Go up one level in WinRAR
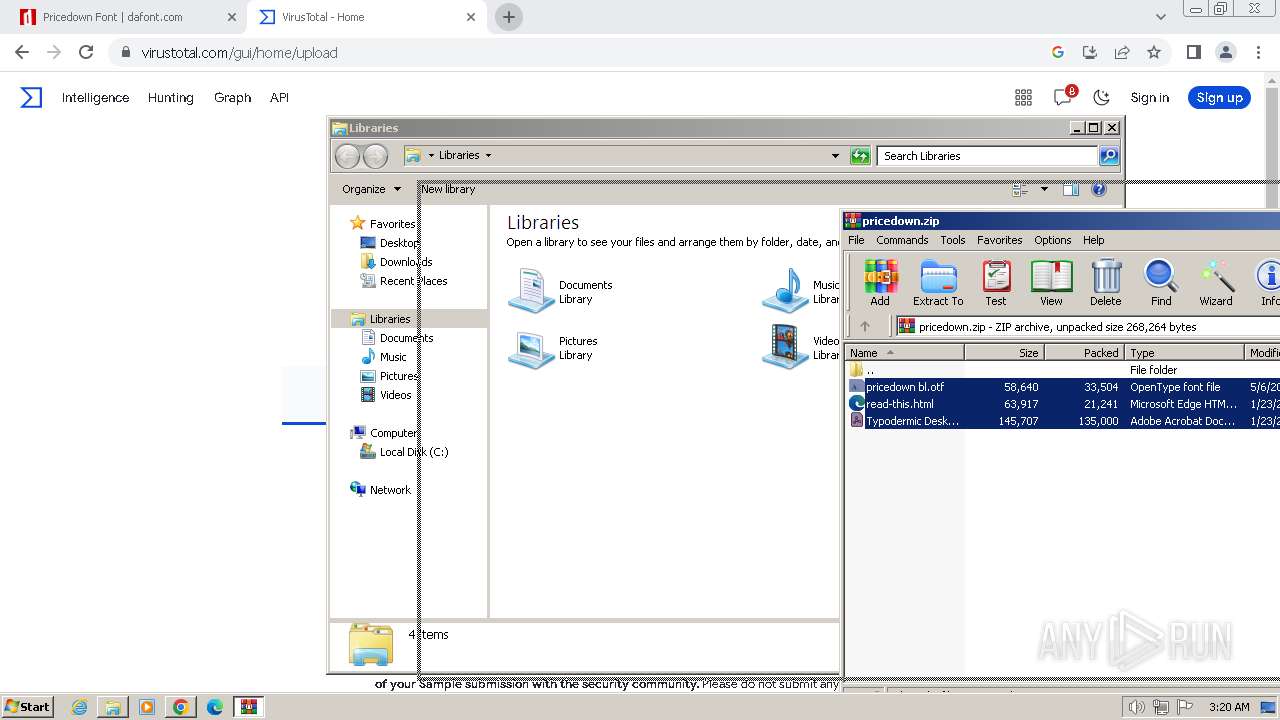The image size is (1280, 720). pyautogui.click(x=865, y=326)
